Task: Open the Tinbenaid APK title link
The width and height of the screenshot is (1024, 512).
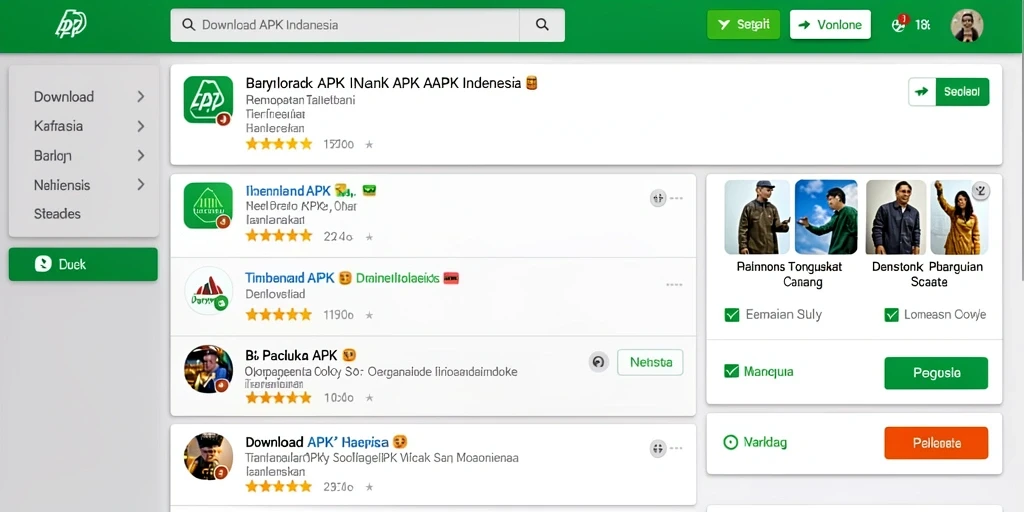Action: (x=290, y=278)
